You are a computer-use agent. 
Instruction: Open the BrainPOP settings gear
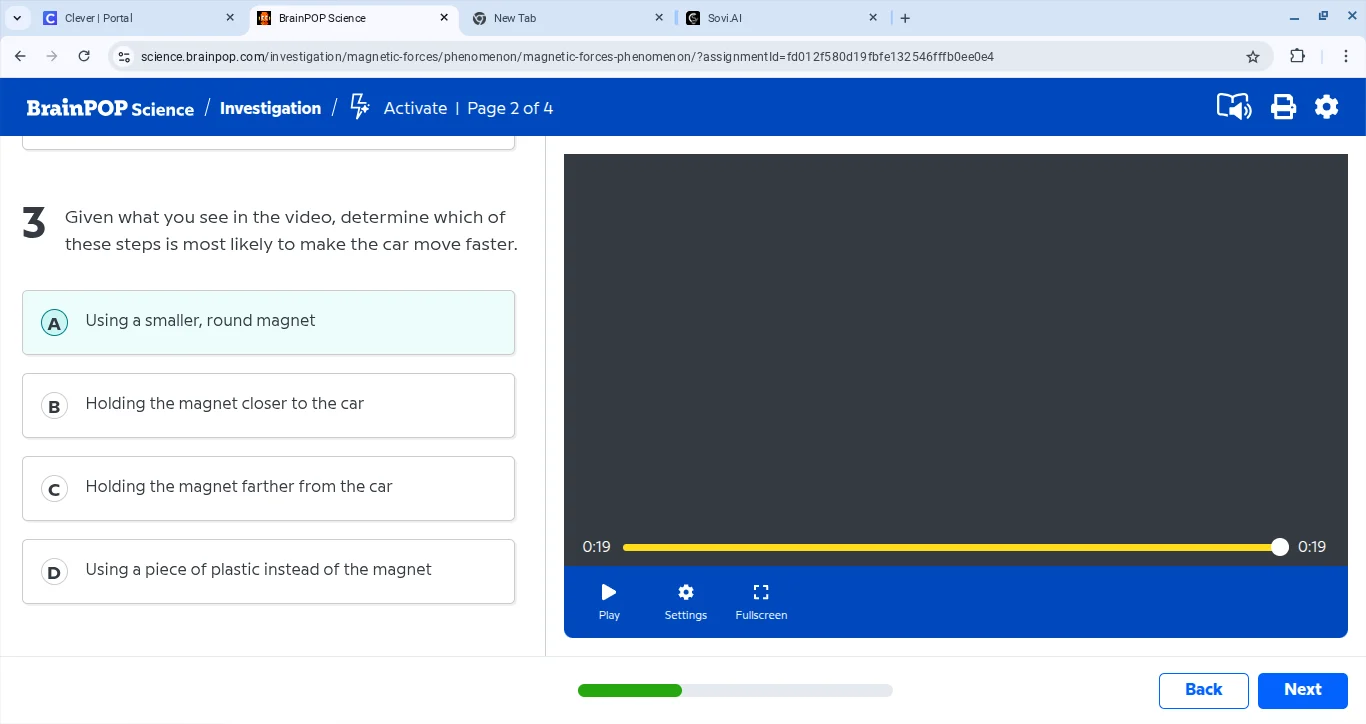tap(1326, 107)
